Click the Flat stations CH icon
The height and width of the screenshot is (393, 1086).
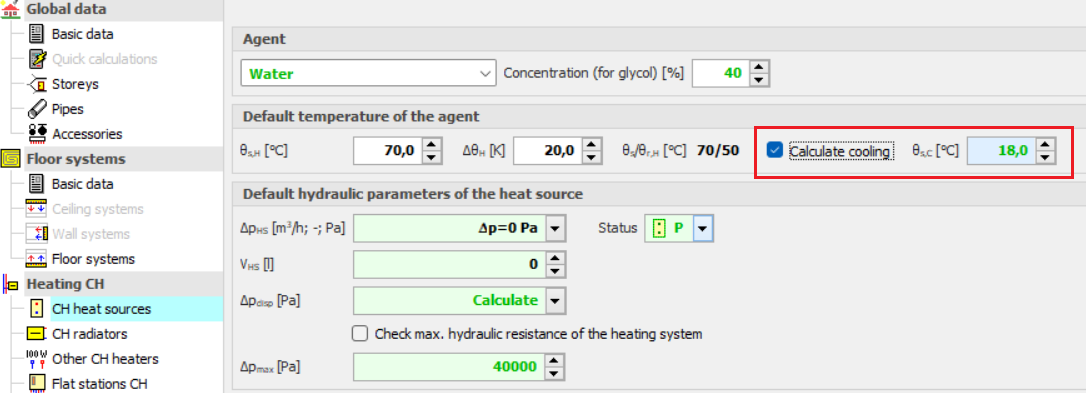pyautogui.click(x=38, y=383)
